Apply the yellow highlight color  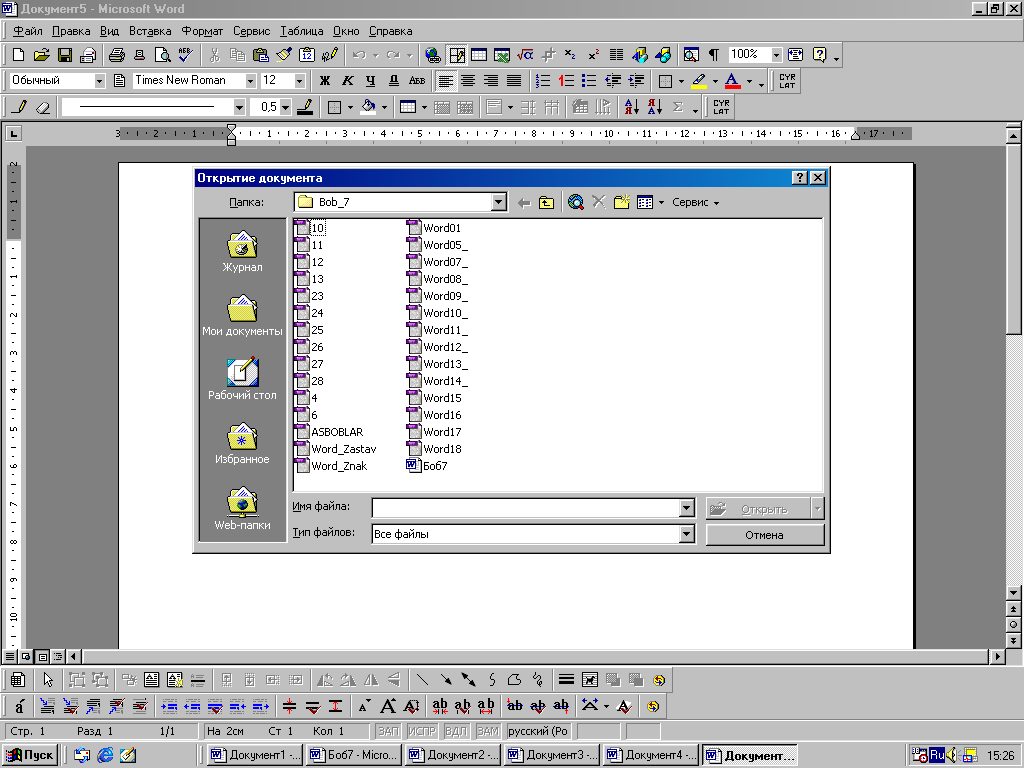(699, 81)
